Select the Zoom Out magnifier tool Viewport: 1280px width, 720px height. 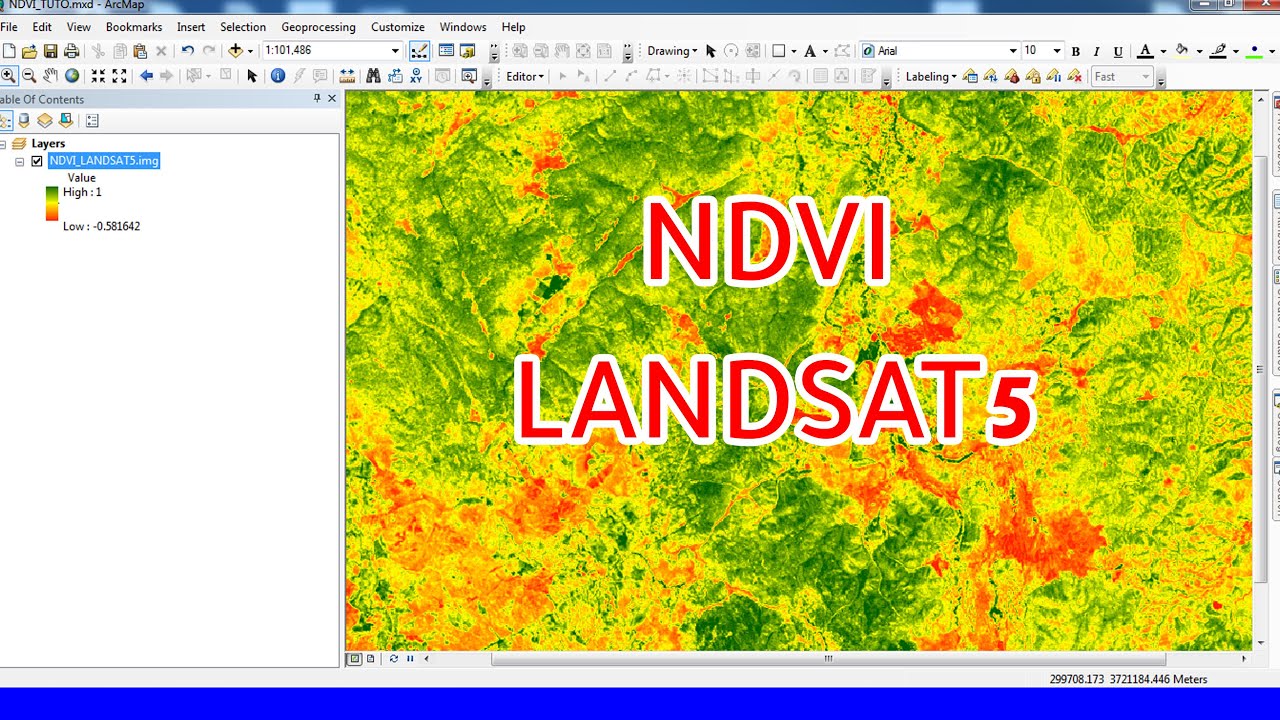coord(29,76)
